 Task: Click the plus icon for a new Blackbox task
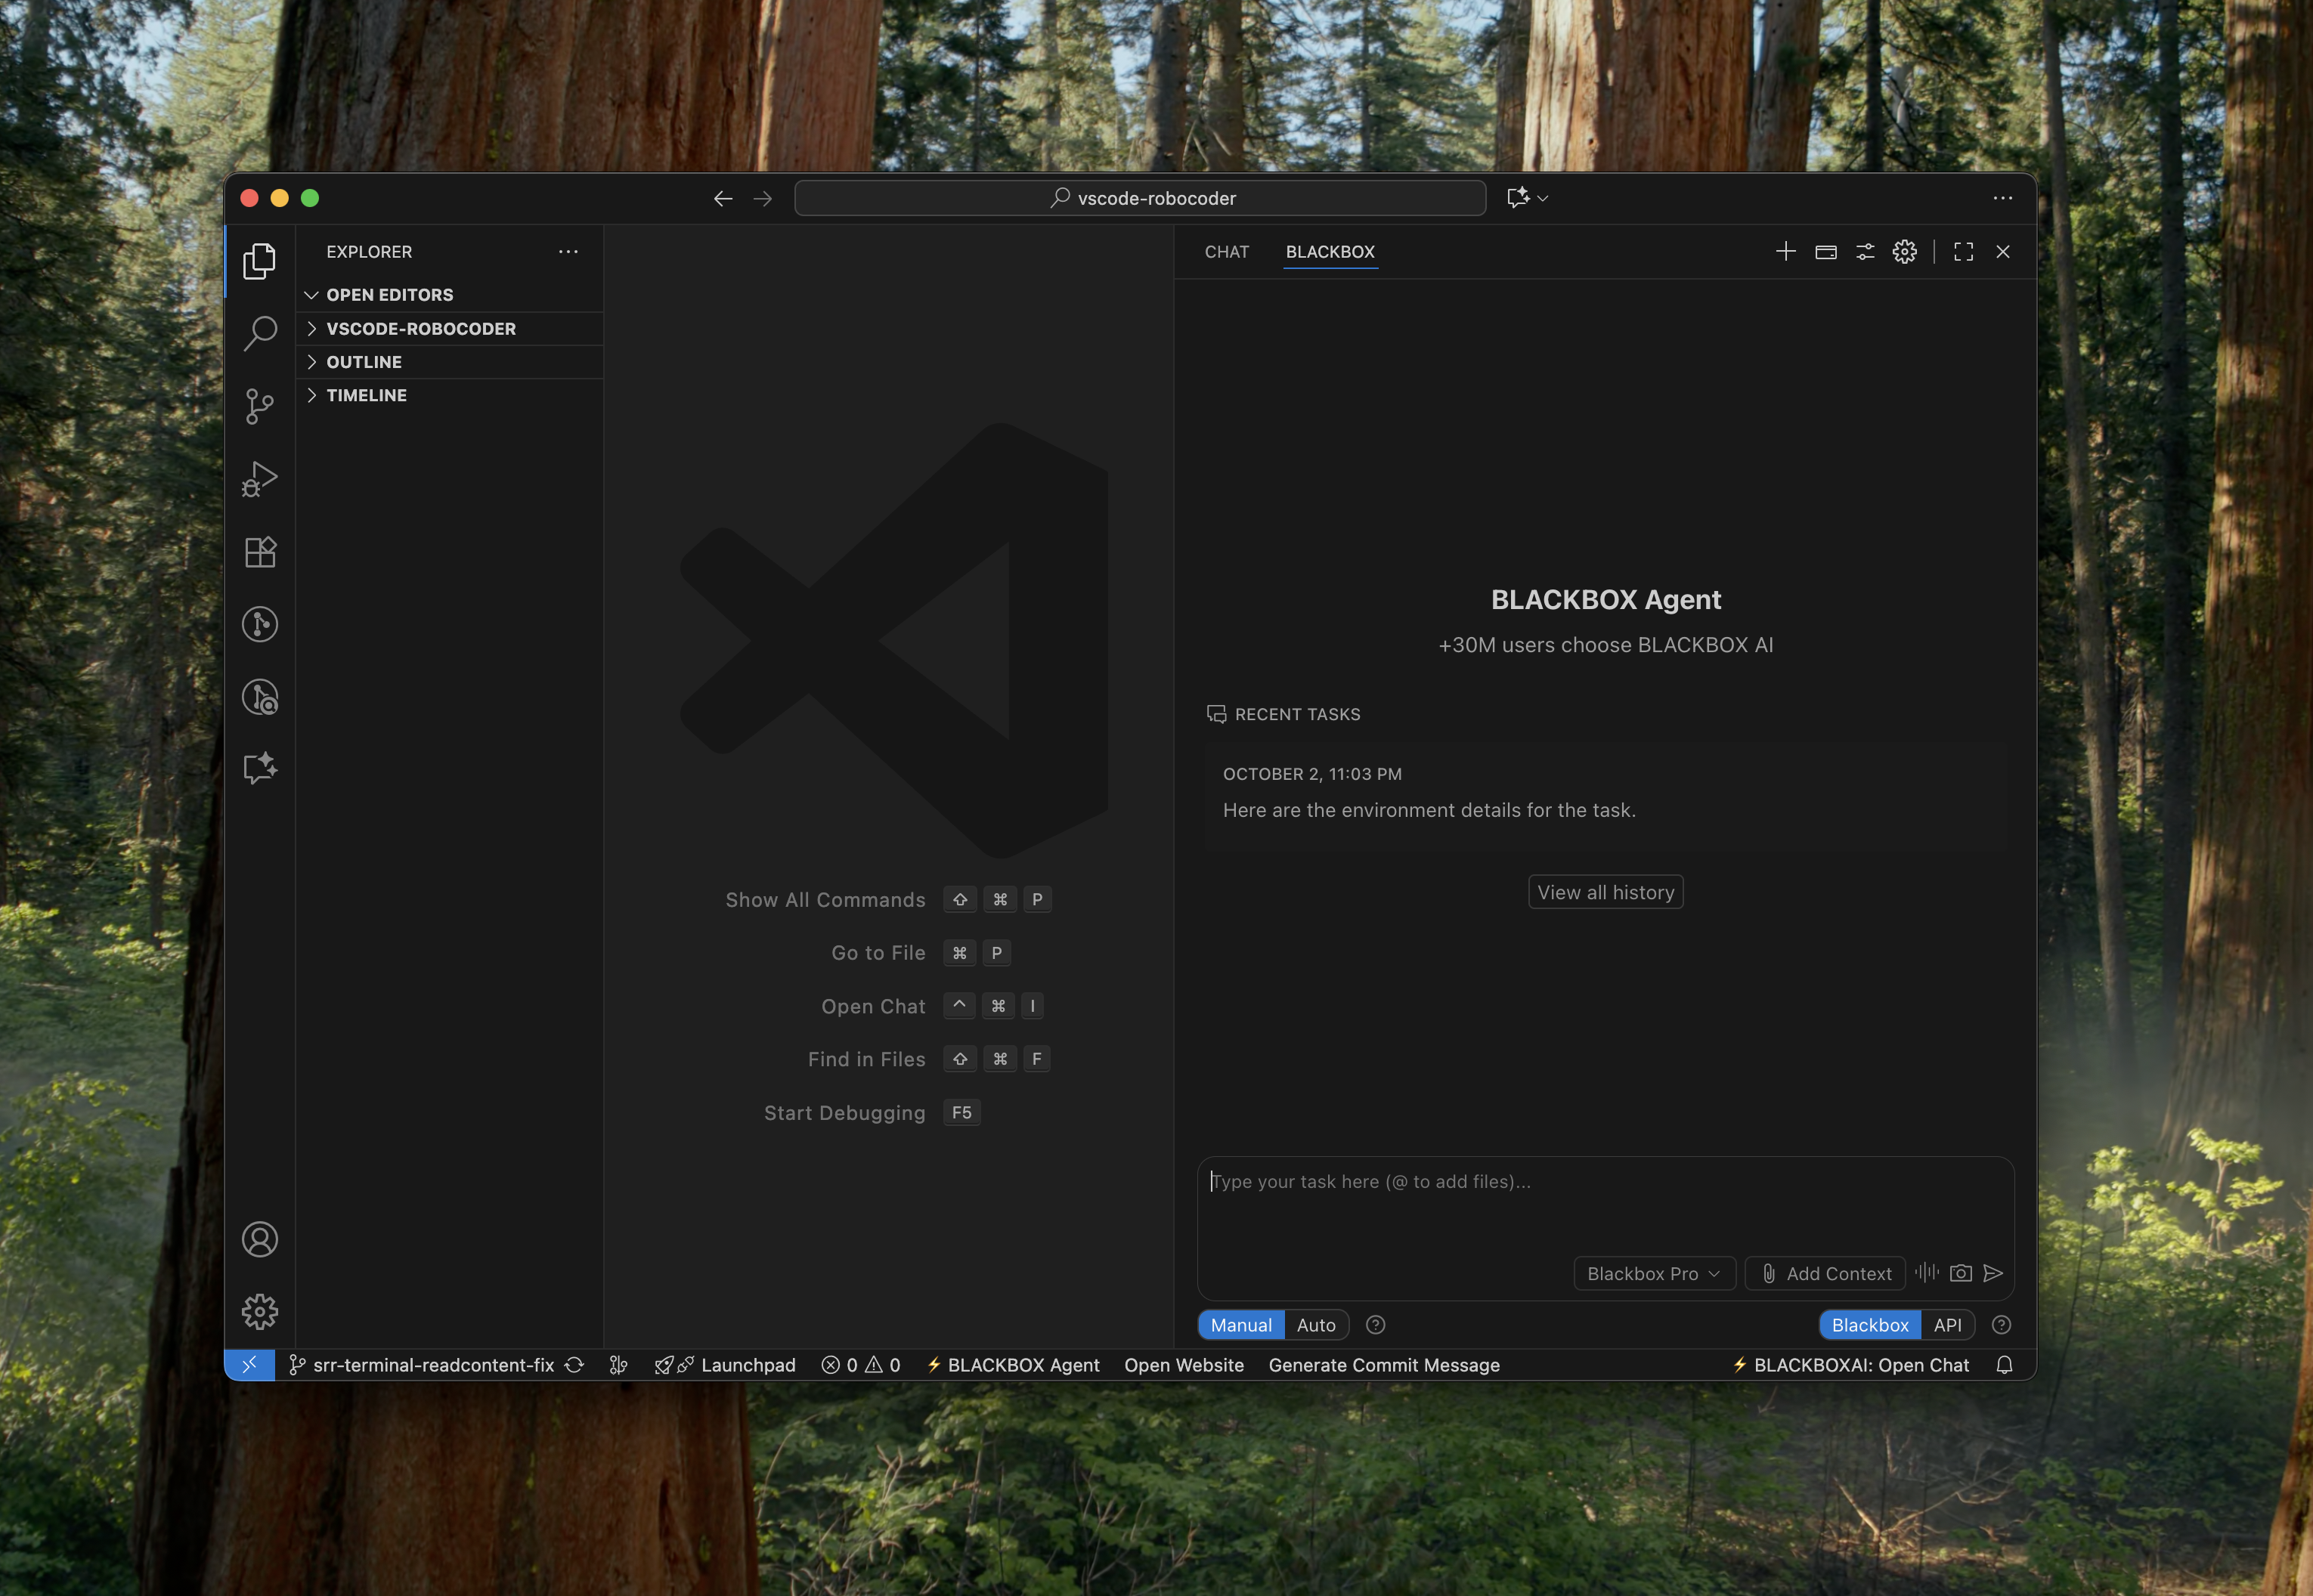coord(1785,251)
